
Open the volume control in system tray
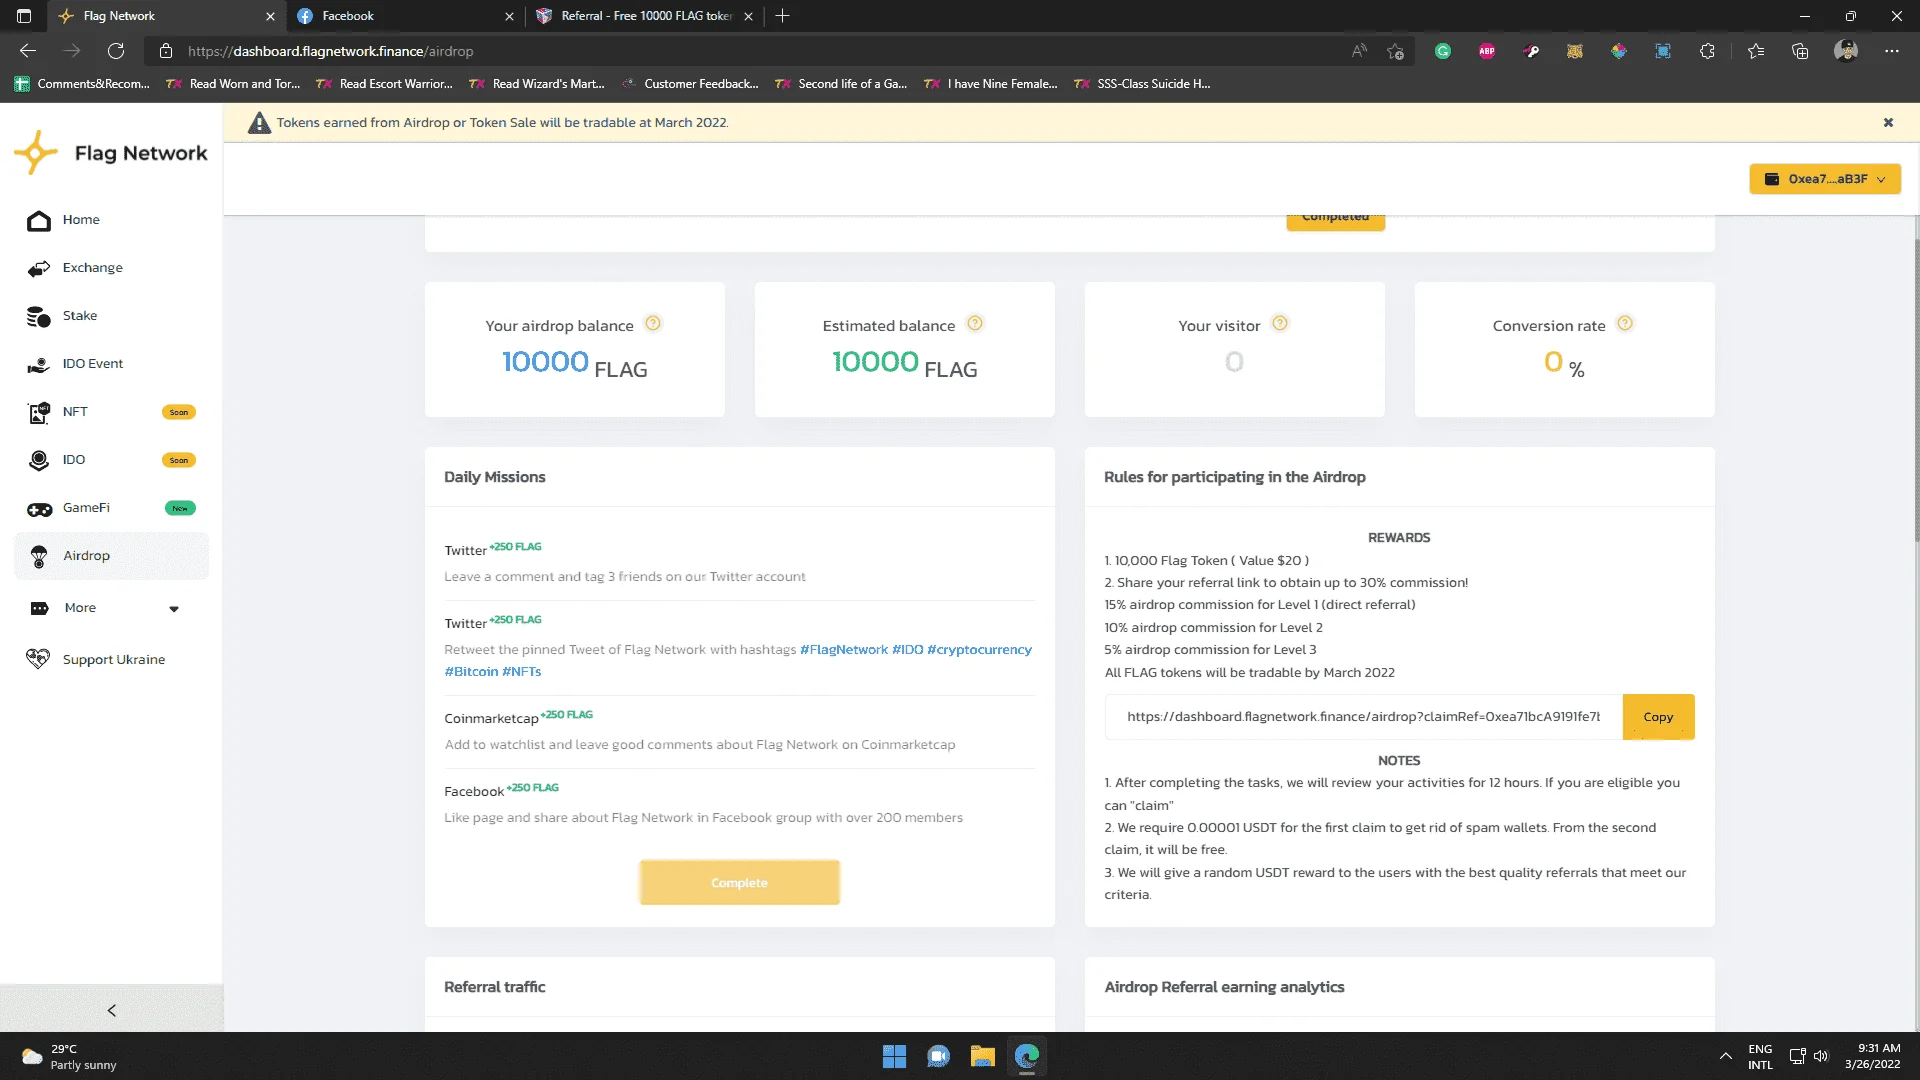click(x=1820, y=1056)
